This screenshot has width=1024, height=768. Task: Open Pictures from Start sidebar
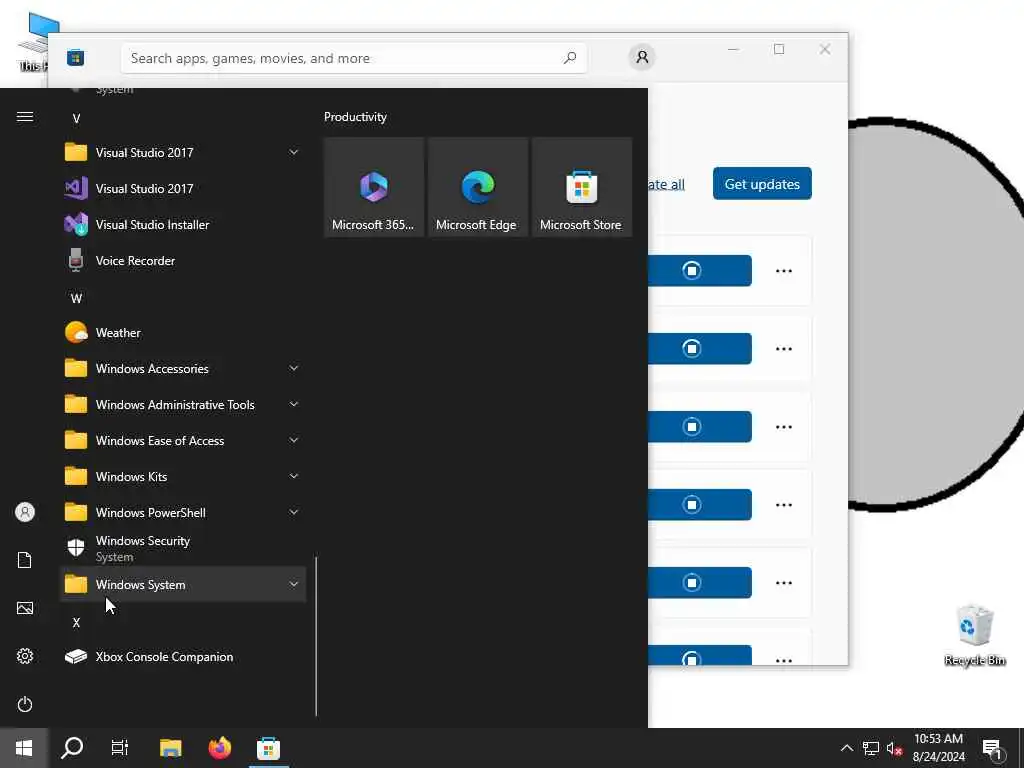(25, 608)
